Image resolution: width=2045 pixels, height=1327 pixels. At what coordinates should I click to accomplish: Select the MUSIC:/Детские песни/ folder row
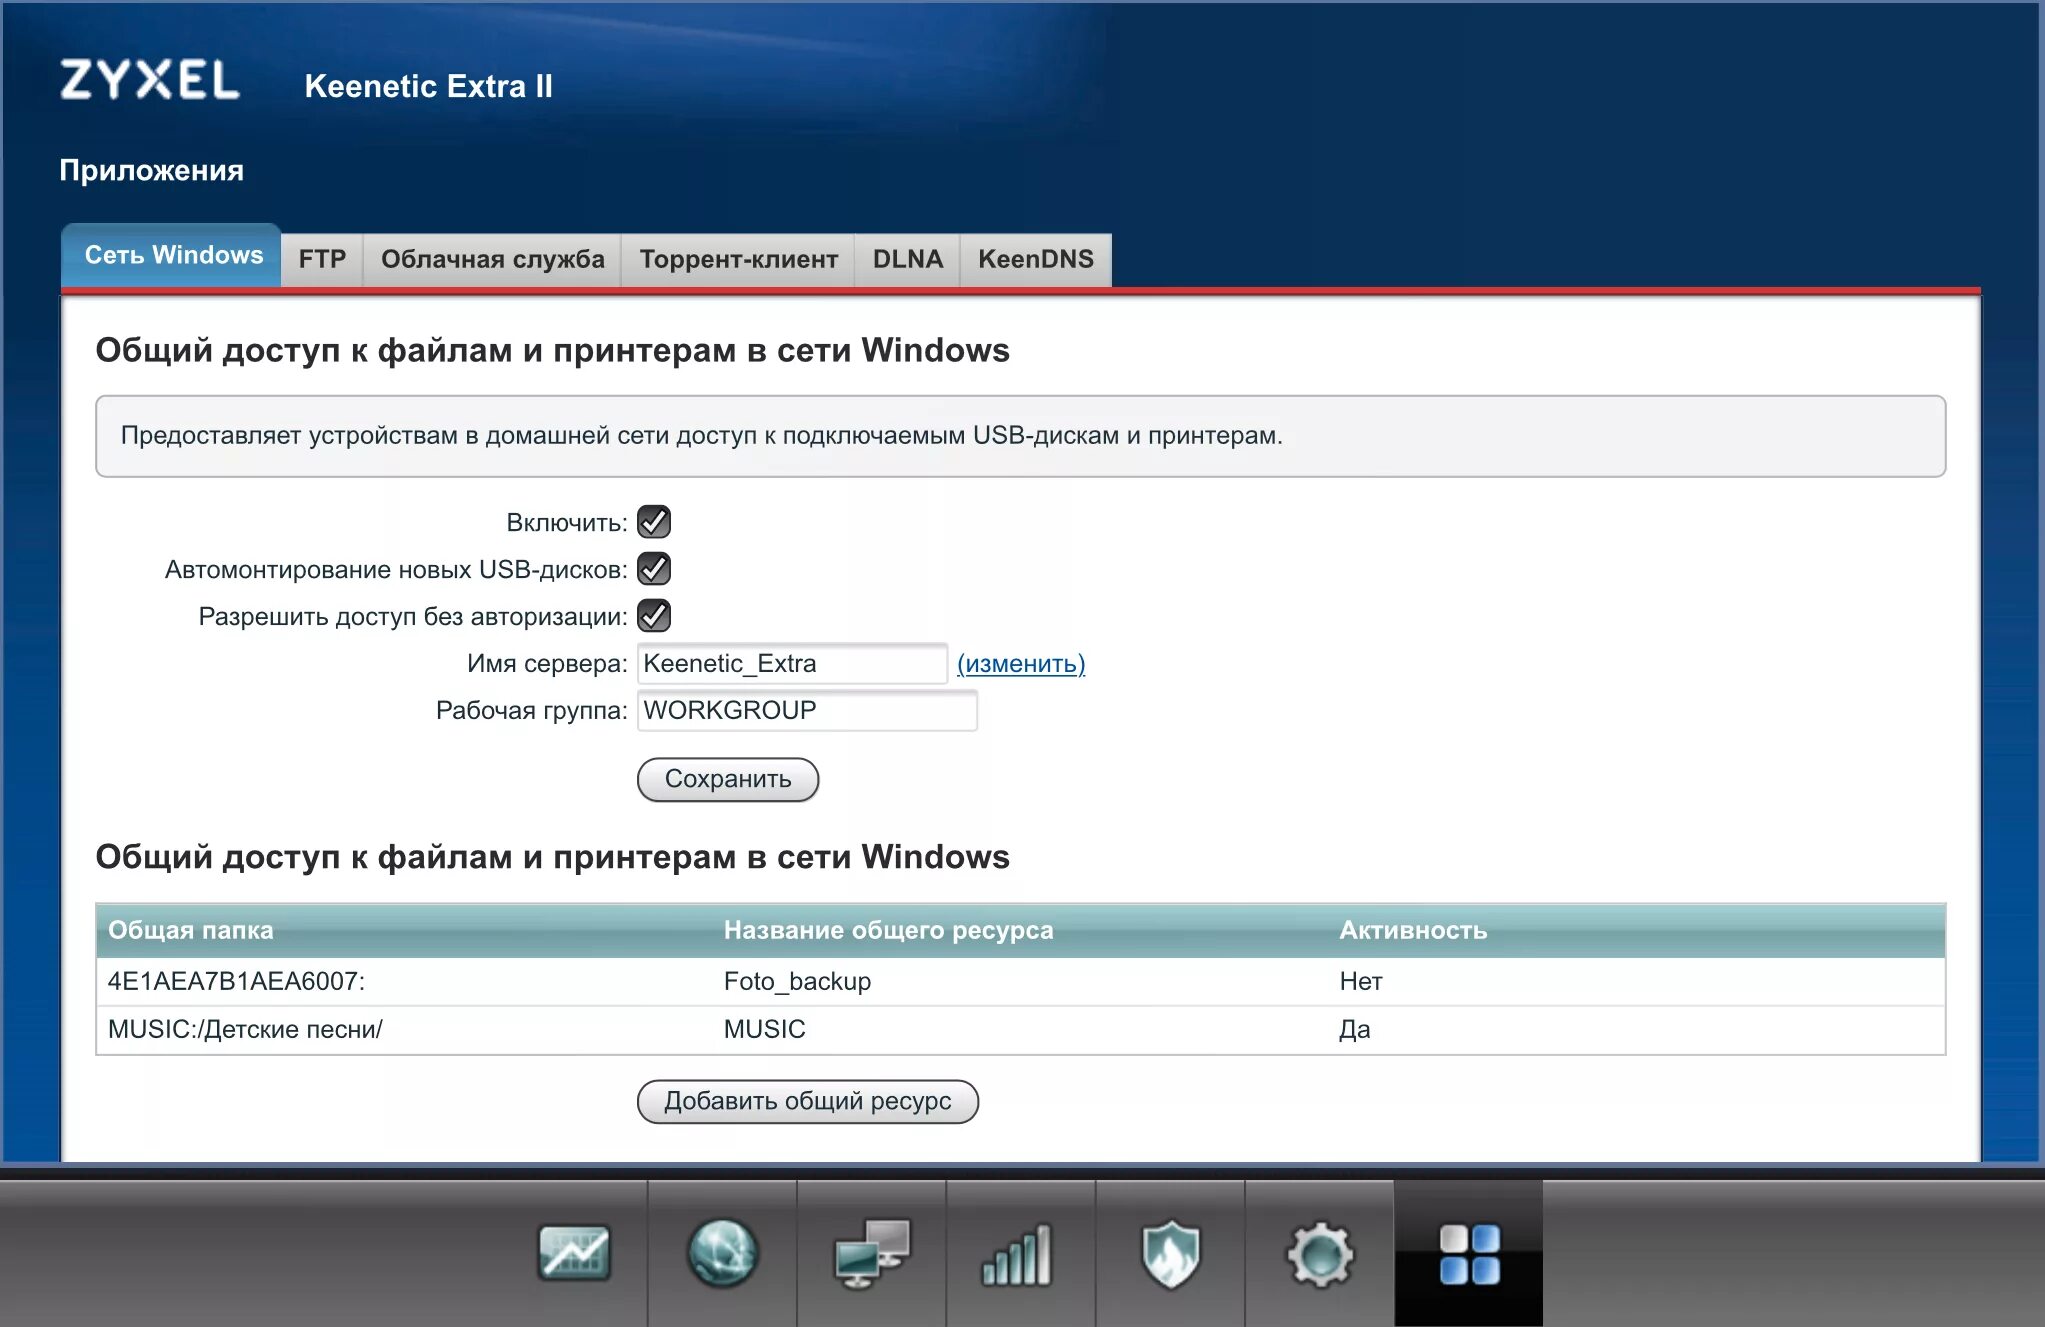[1020, 1030]
